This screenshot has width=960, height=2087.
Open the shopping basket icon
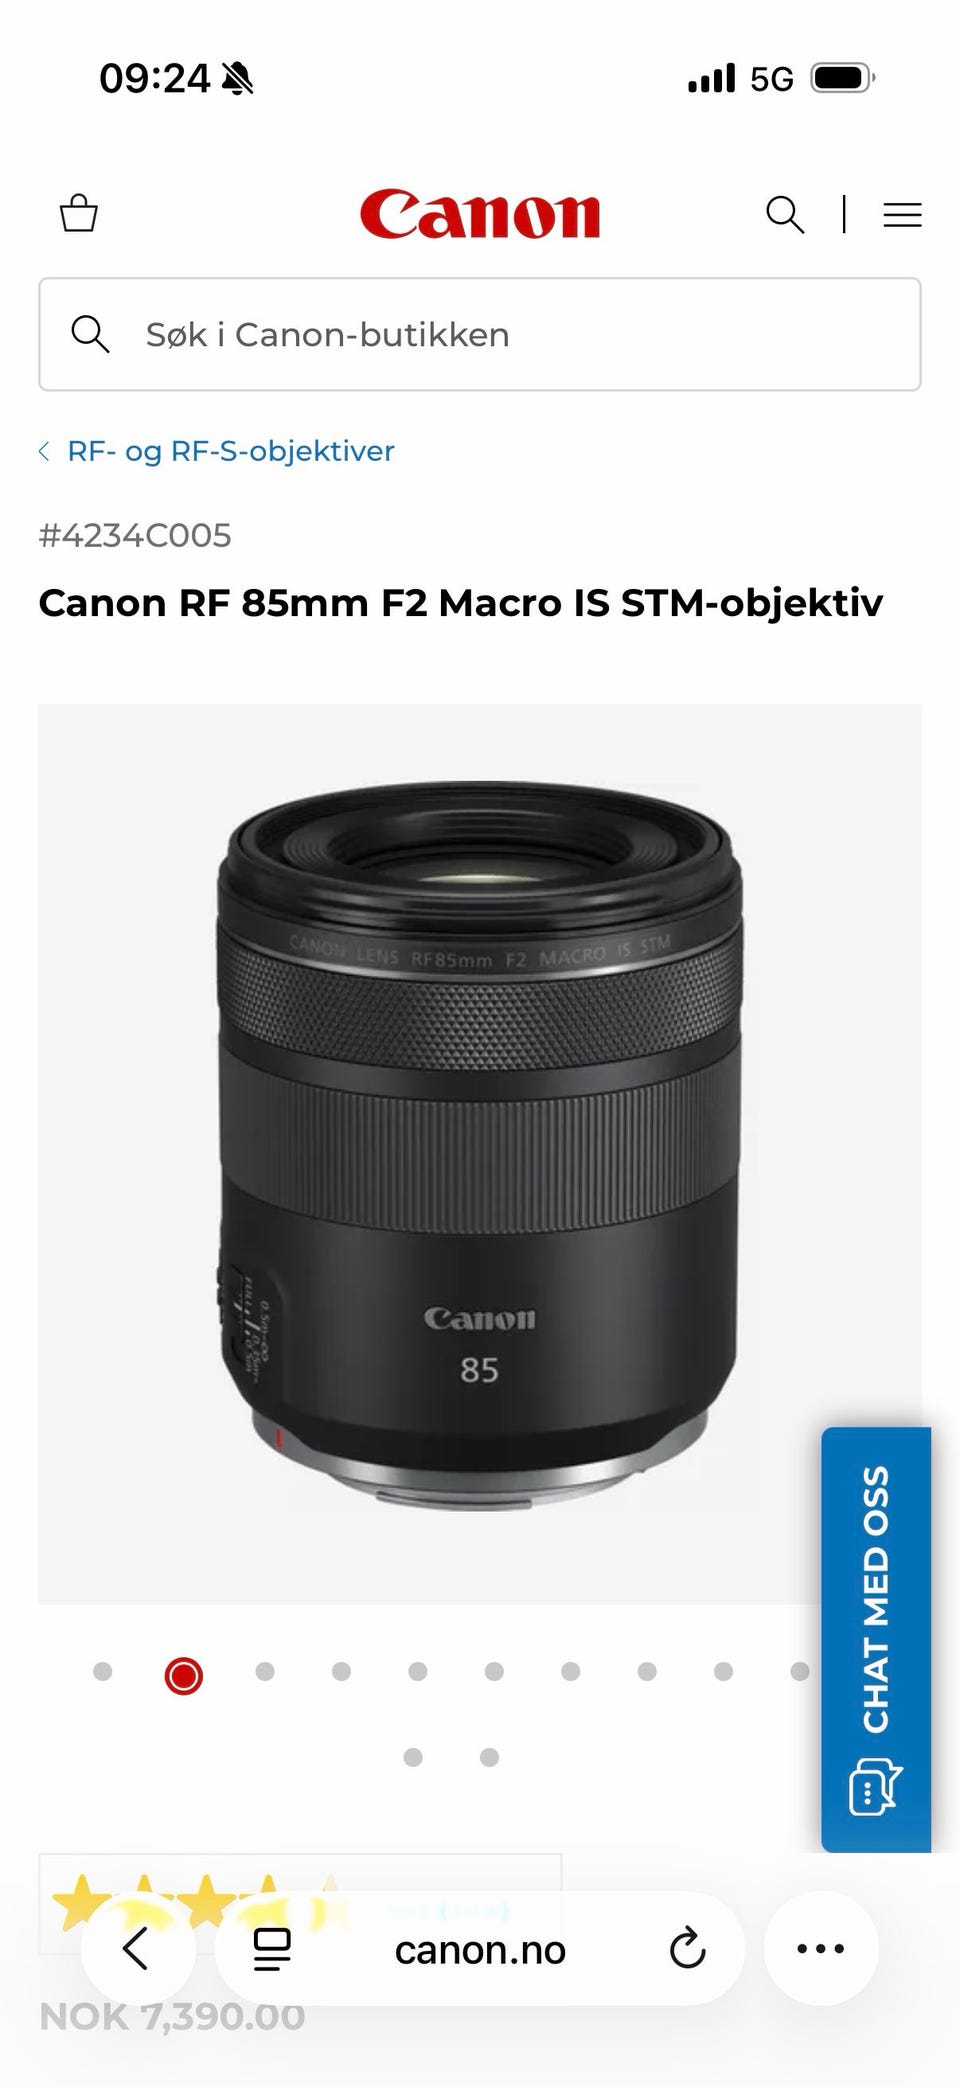click(79, 213)
